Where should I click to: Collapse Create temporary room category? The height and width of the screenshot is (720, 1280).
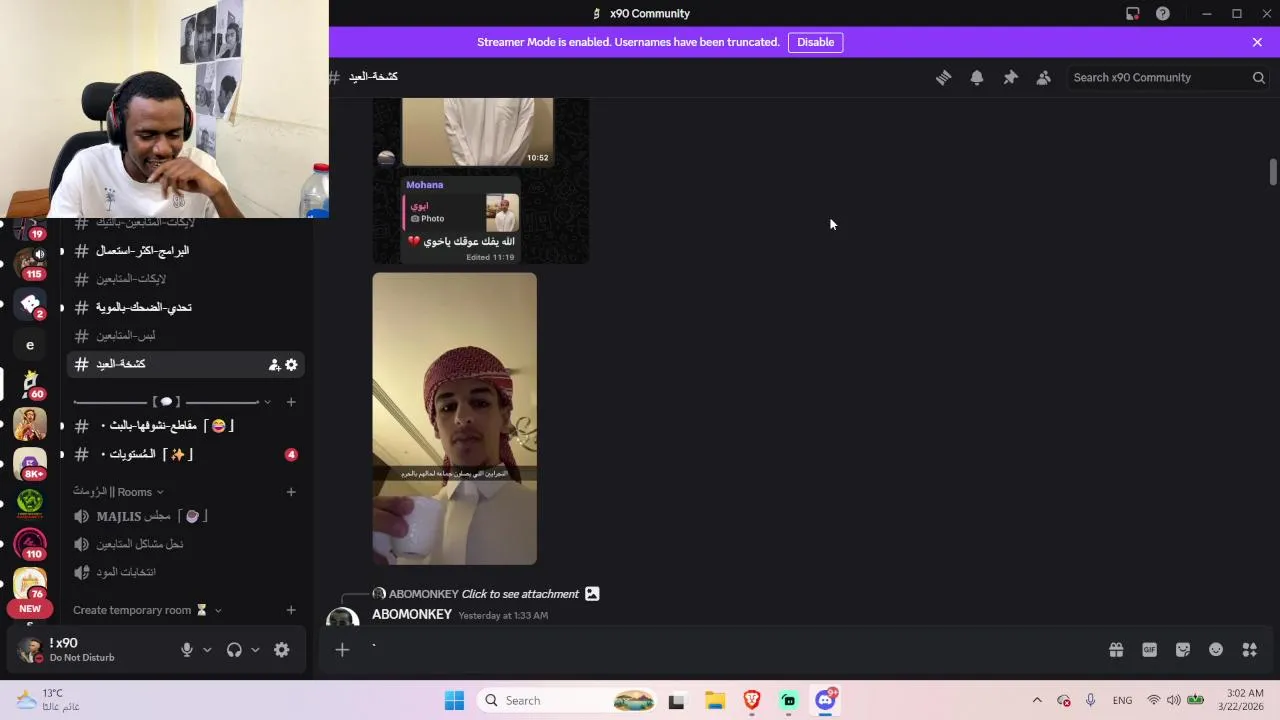pyautogui.click(x=147, y=610)
